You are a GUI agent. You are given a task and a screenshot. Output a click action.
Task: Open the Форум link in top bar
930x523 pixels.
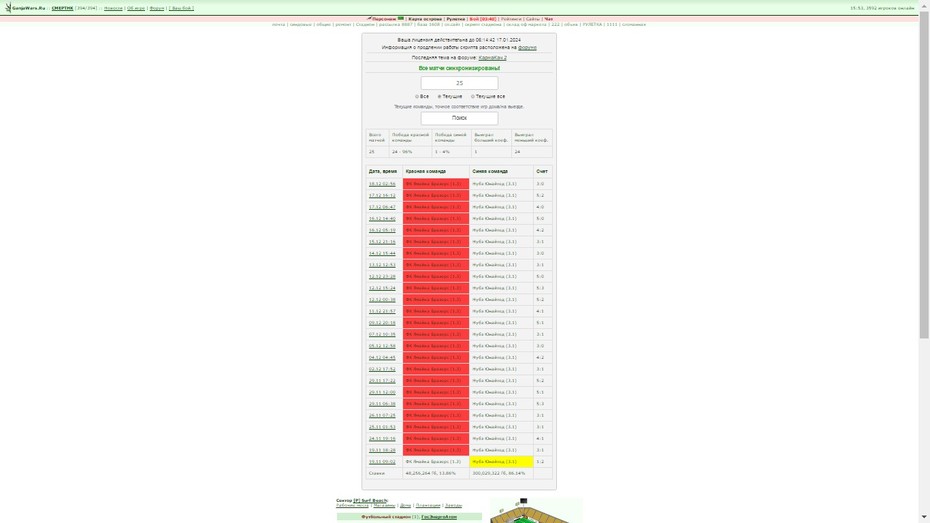[157, 8]
